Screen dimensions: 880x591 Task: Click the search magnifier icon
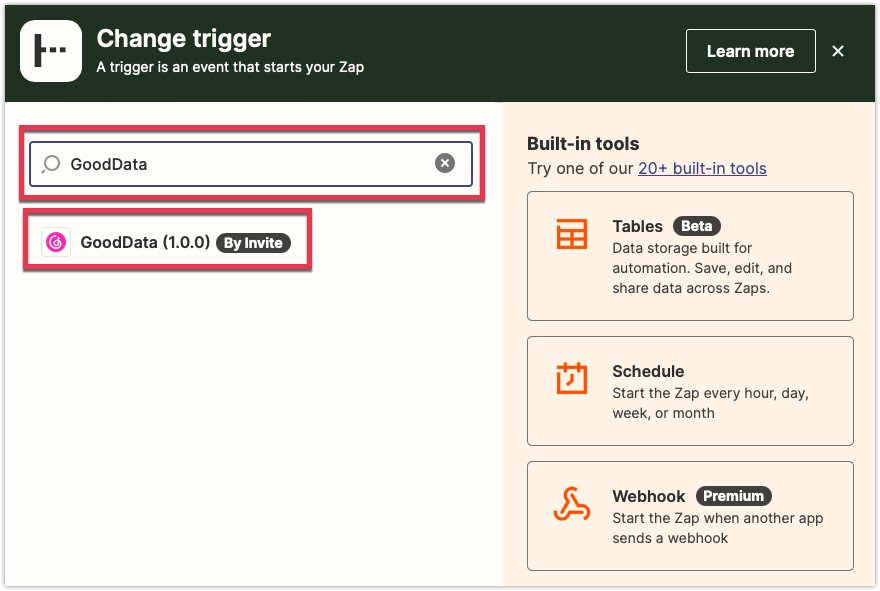[x=51, y=164]
